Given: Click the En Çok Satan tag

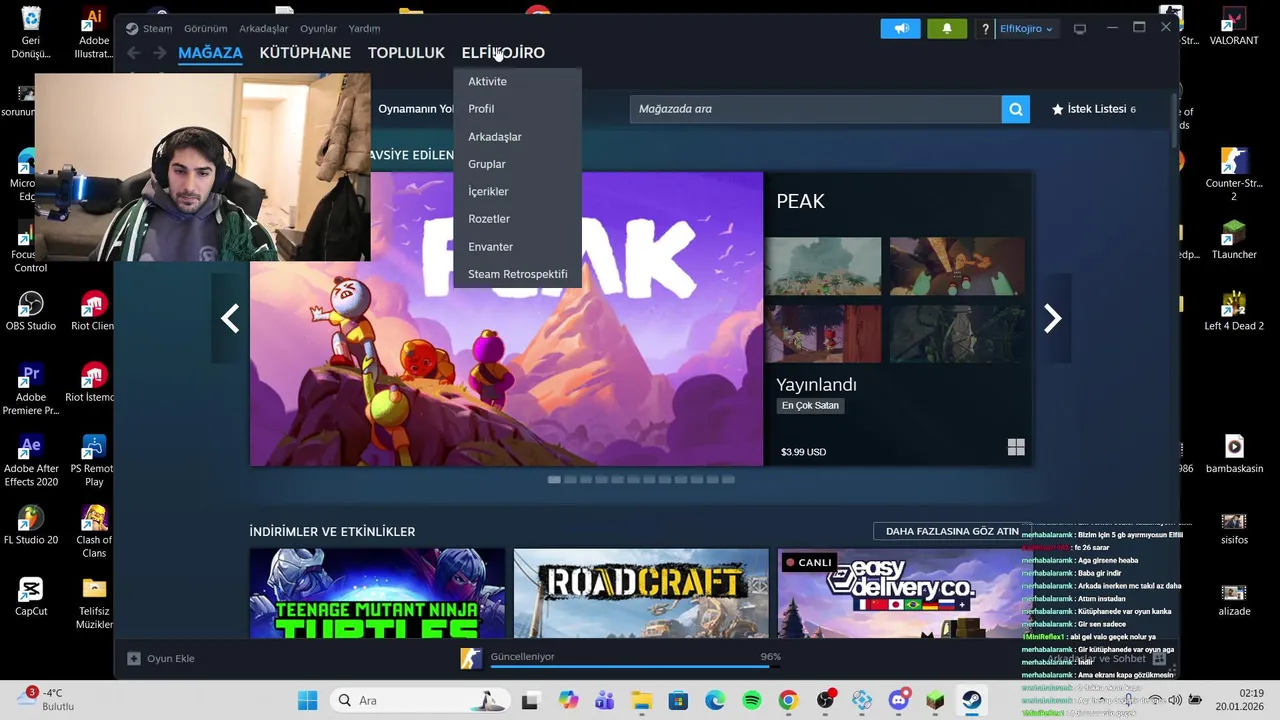Looking at the screenshot, I should pyautogui.click(x=810, y=405).
